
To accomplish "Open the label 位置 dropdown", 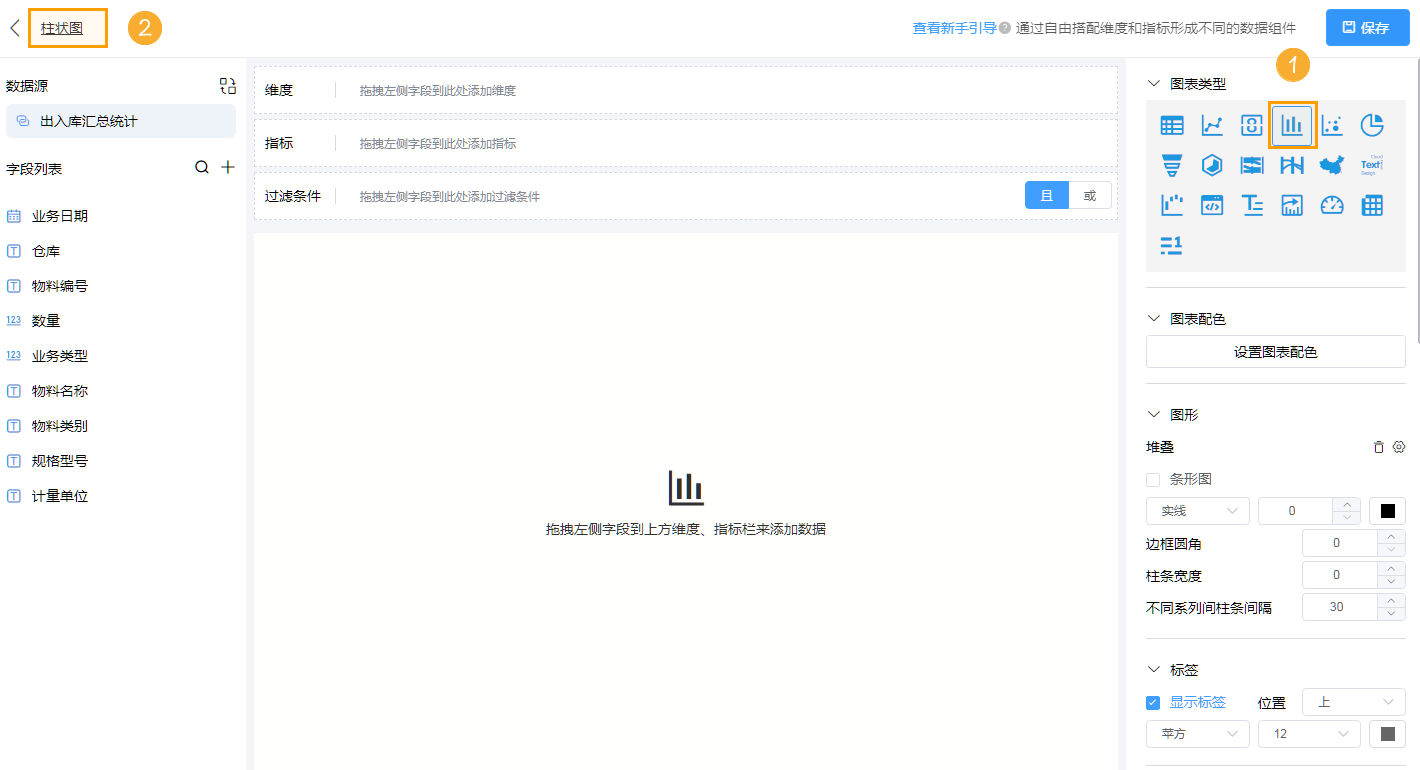I will coord(1353,702).
